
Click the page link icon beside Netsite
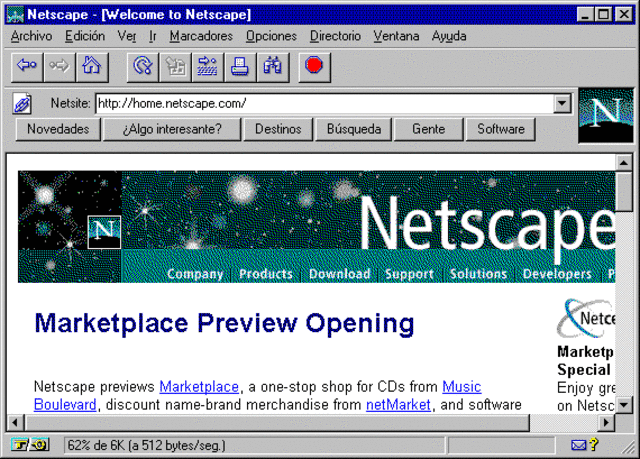(22, 104)
